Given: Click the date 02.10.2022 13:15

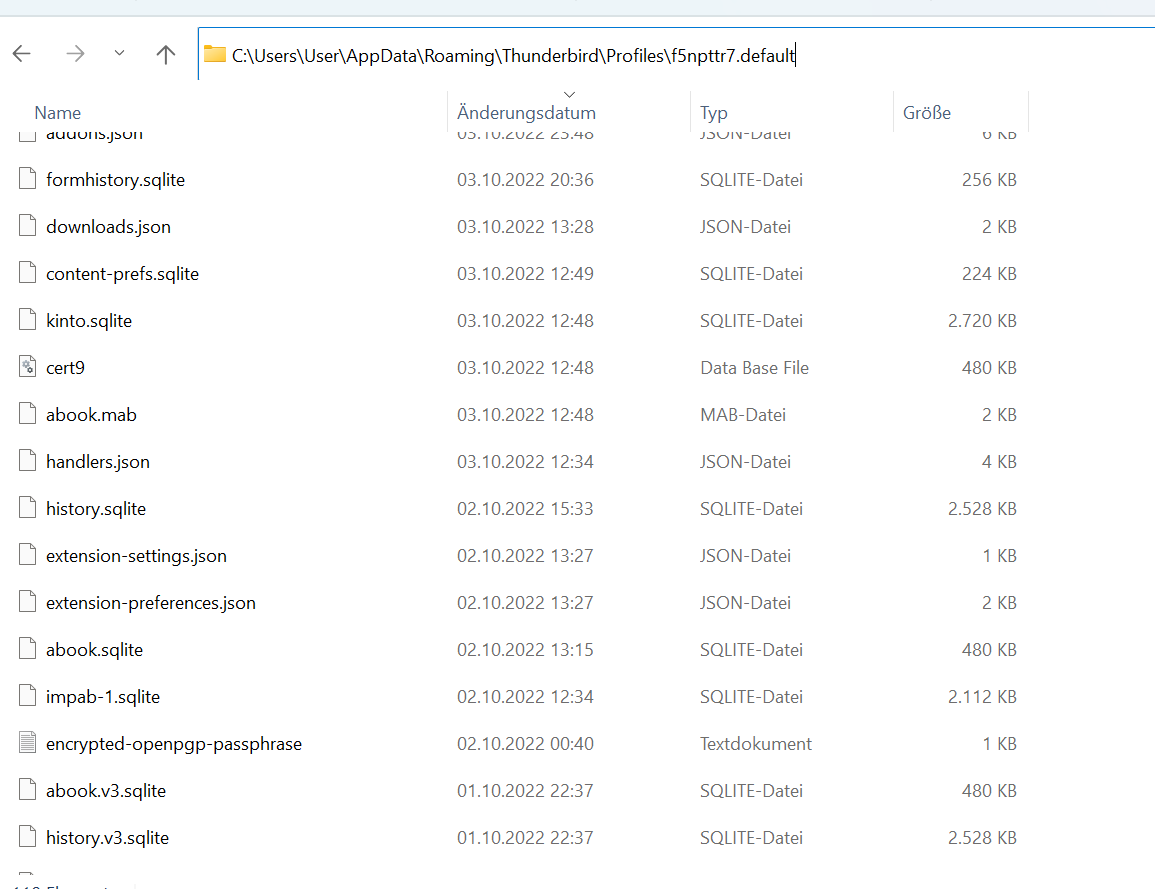Looking at the screenshot, I should (x=525, y=650).
